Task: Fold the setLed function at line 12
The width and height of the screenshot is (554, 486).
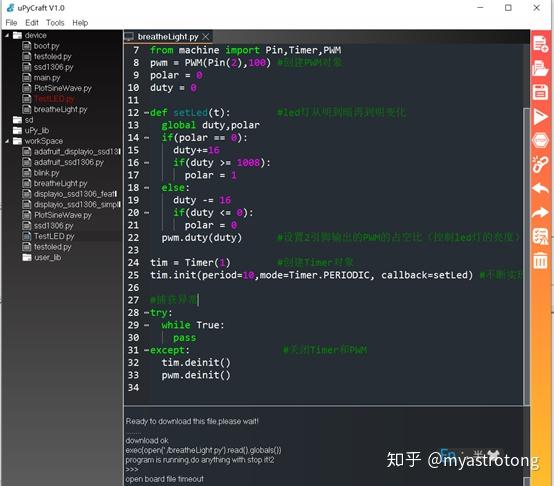Action: pyautogui.click(x=146, y=113)
